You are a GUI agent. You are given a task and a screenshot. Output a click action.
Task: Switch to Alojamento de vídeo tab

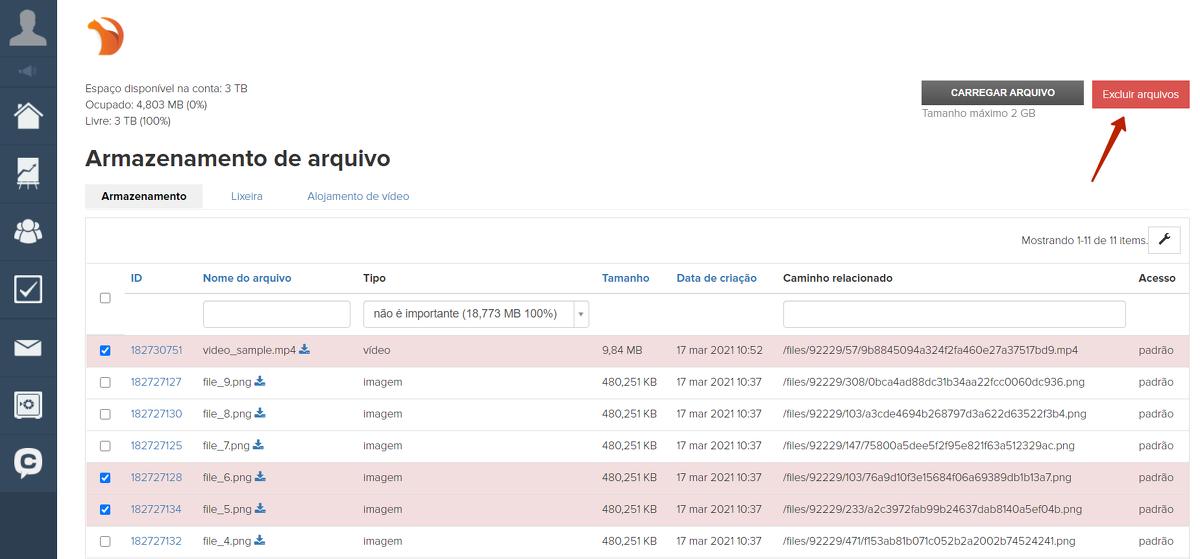point(358,196)
